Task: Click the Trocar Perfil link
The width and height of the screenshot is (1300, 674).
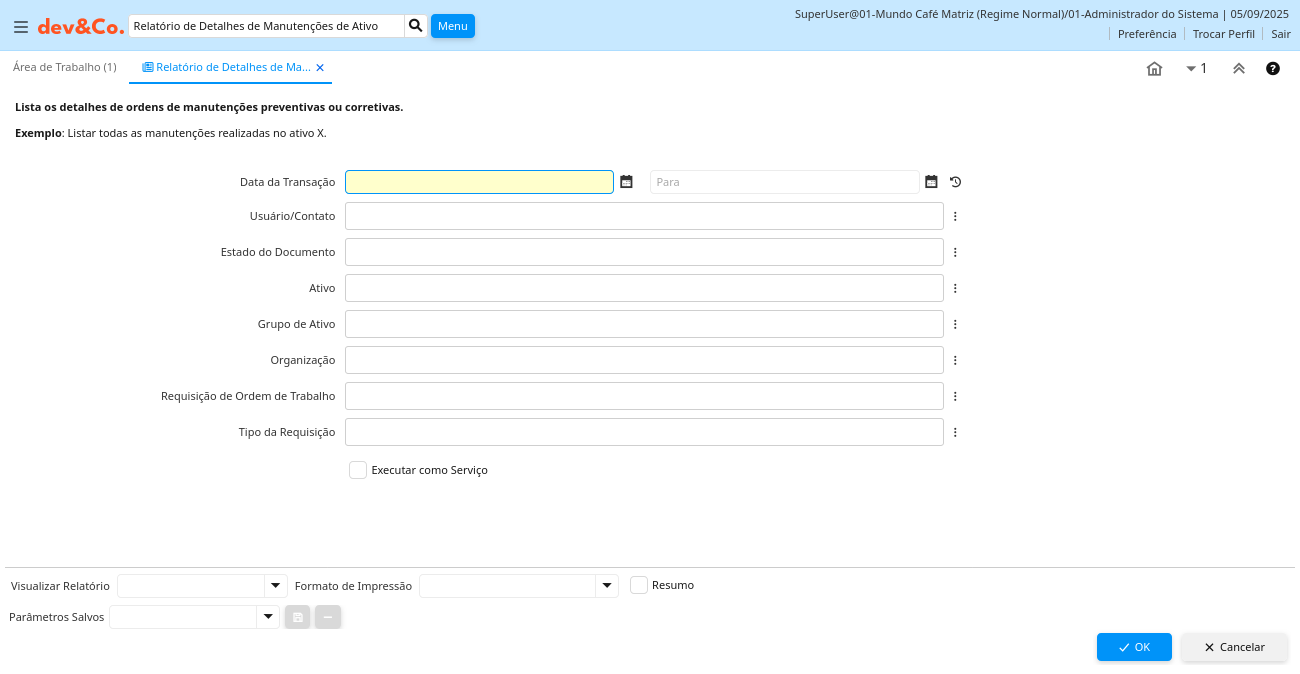Action: pos(1223,34)
